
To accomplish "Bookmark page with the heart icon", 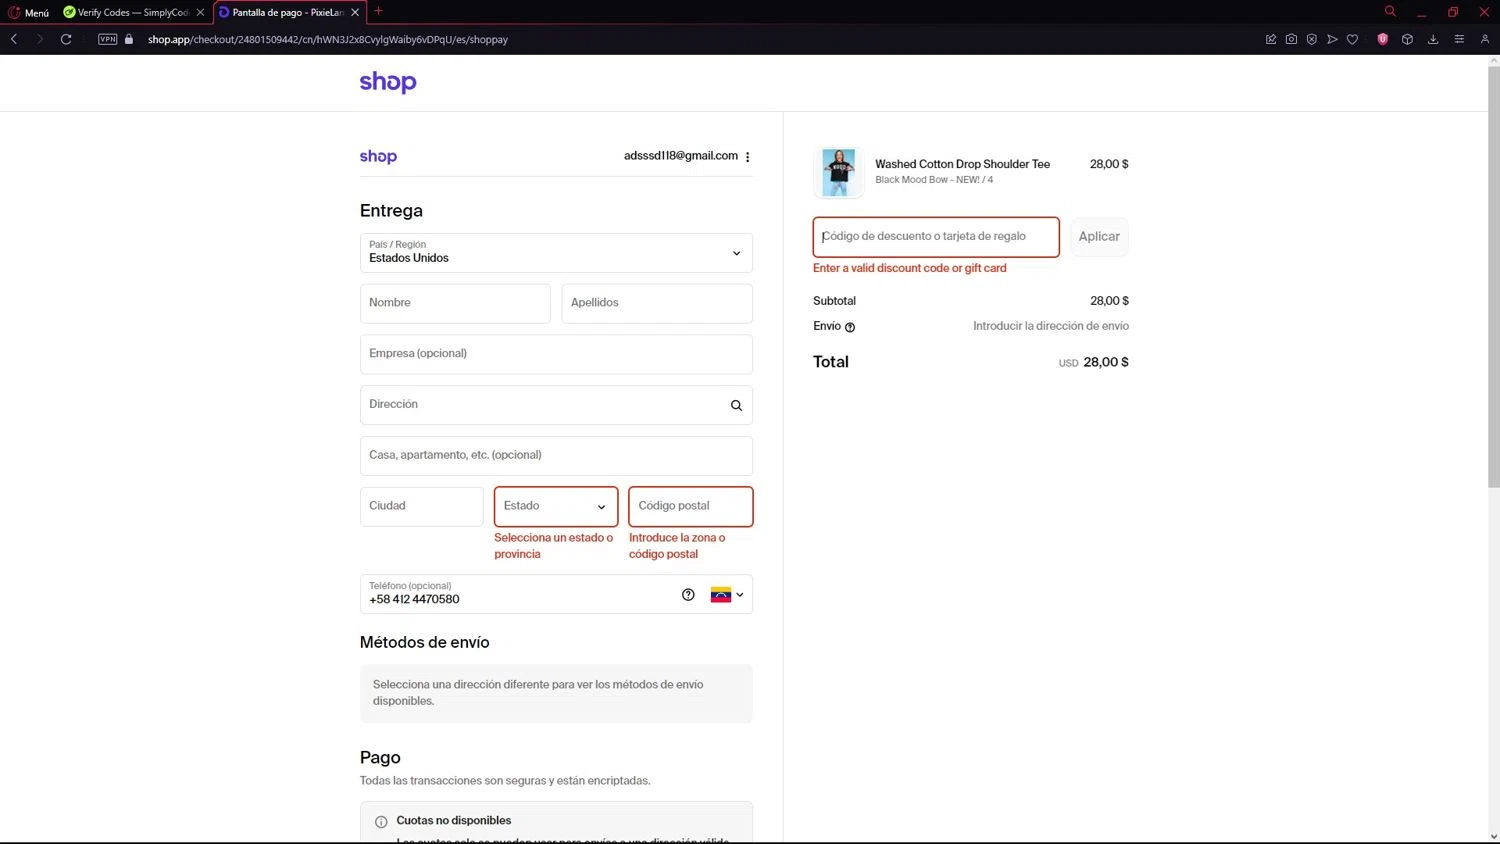I will pyautogui.click(x=1352, y=39).
